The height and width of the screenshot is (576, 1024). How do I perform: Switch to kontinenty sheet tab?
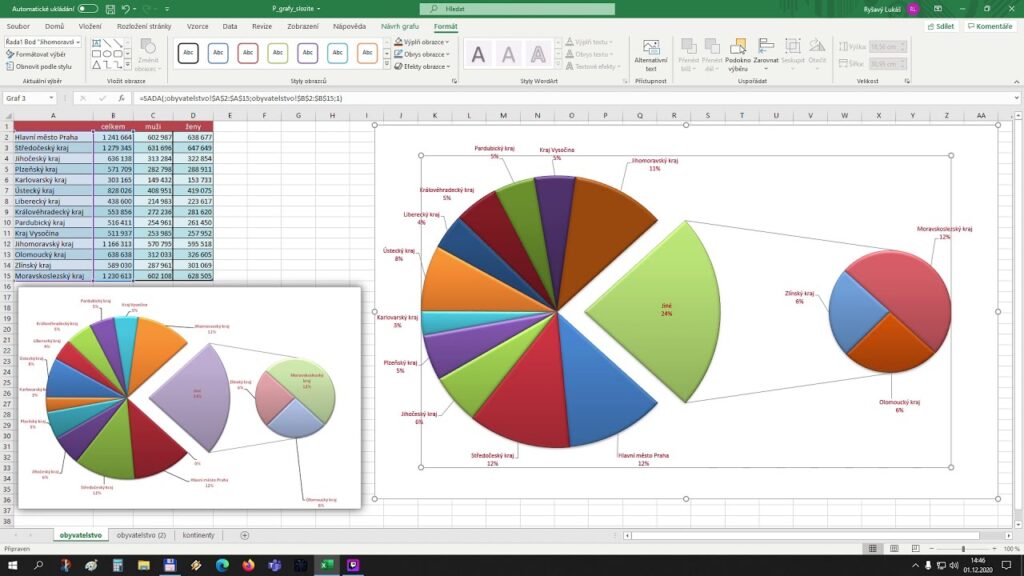pyautogui.click(x=198, y=535)
